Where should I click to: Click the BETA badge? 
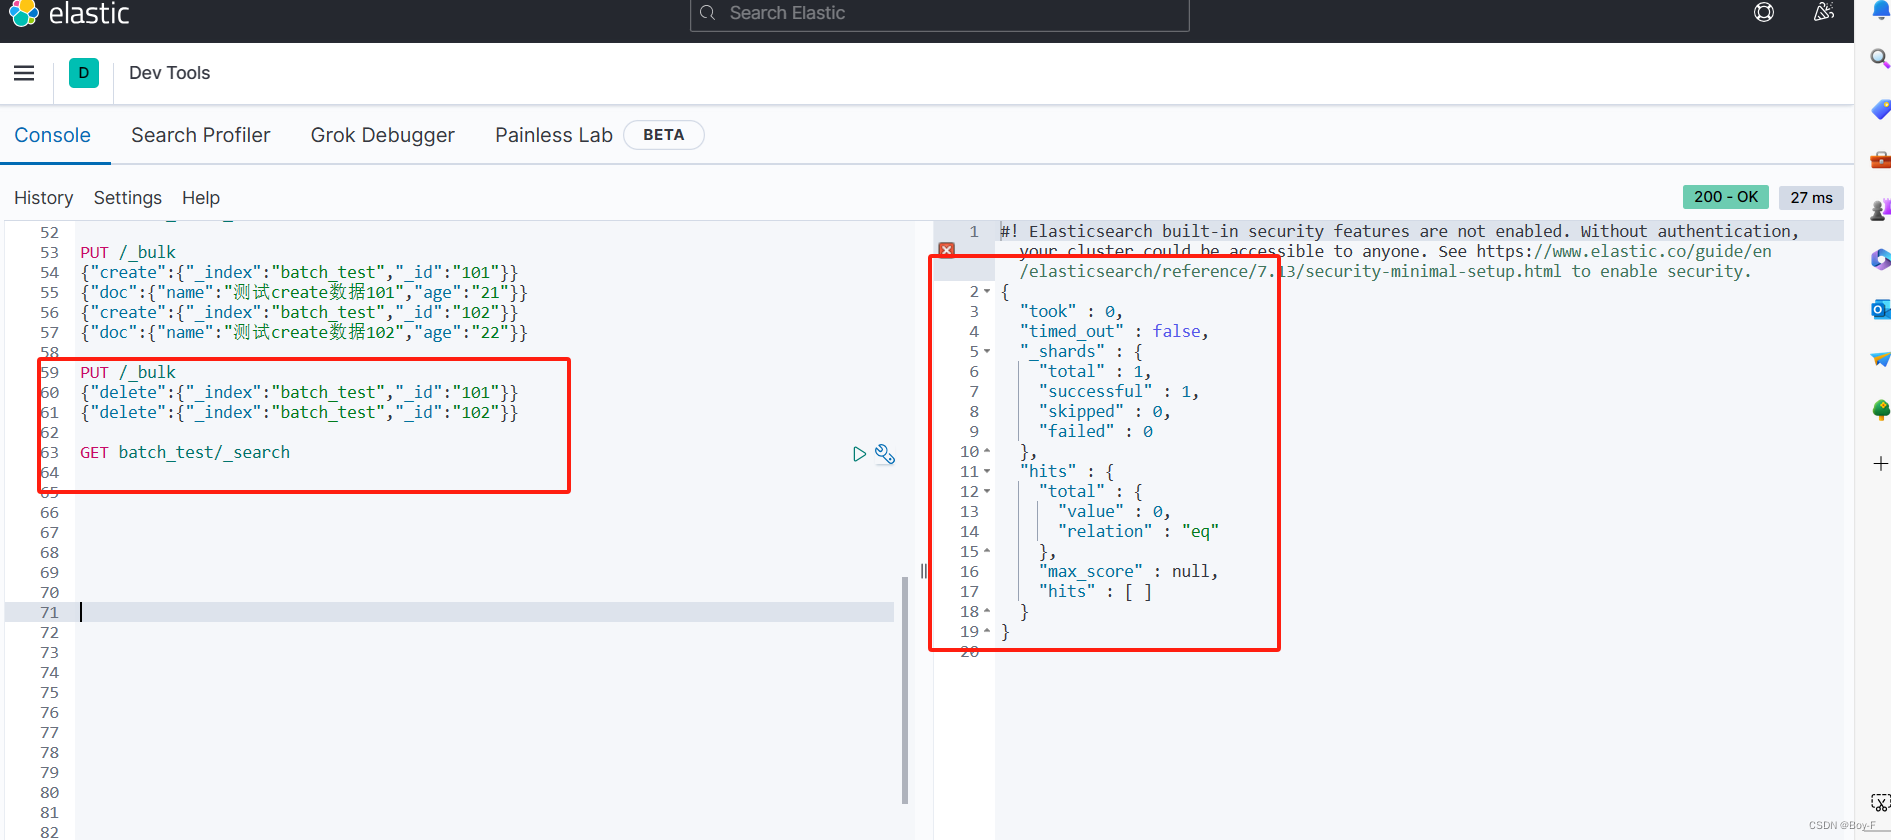click(x=664, y=135)
